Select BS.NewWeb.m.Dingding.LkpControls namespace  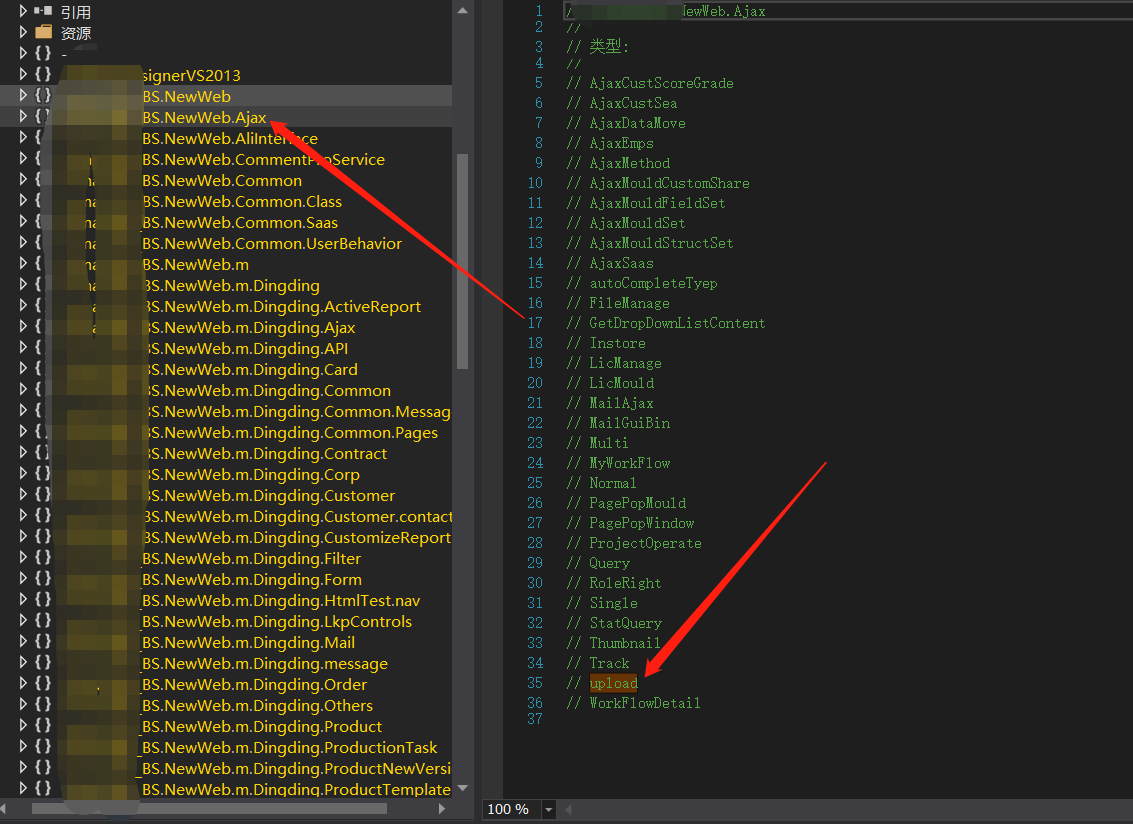[277, 621]
